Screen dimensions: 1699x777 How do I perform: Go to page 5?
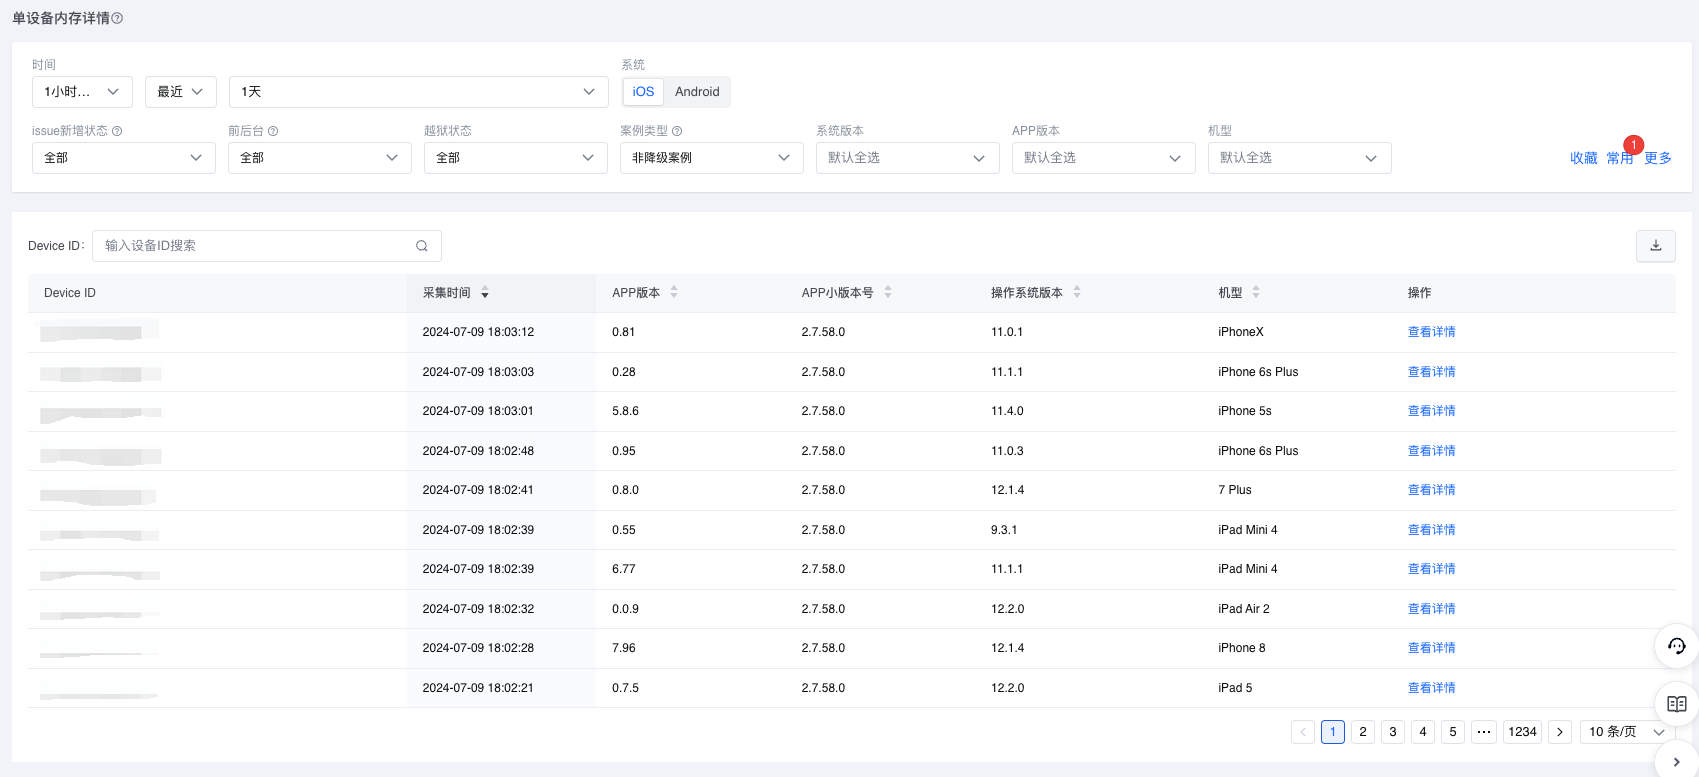point(1453,732)
